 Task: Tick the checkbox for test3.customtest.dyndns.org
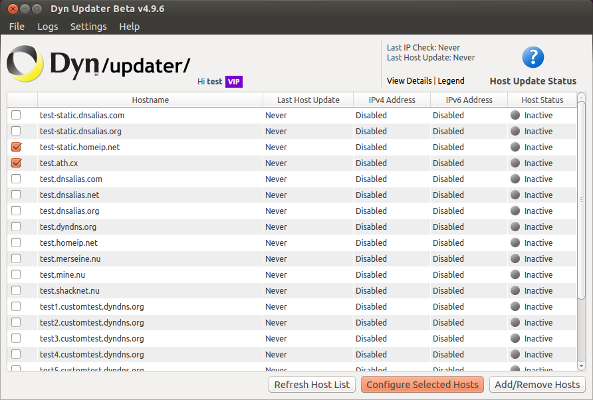(x=16, y=338)
